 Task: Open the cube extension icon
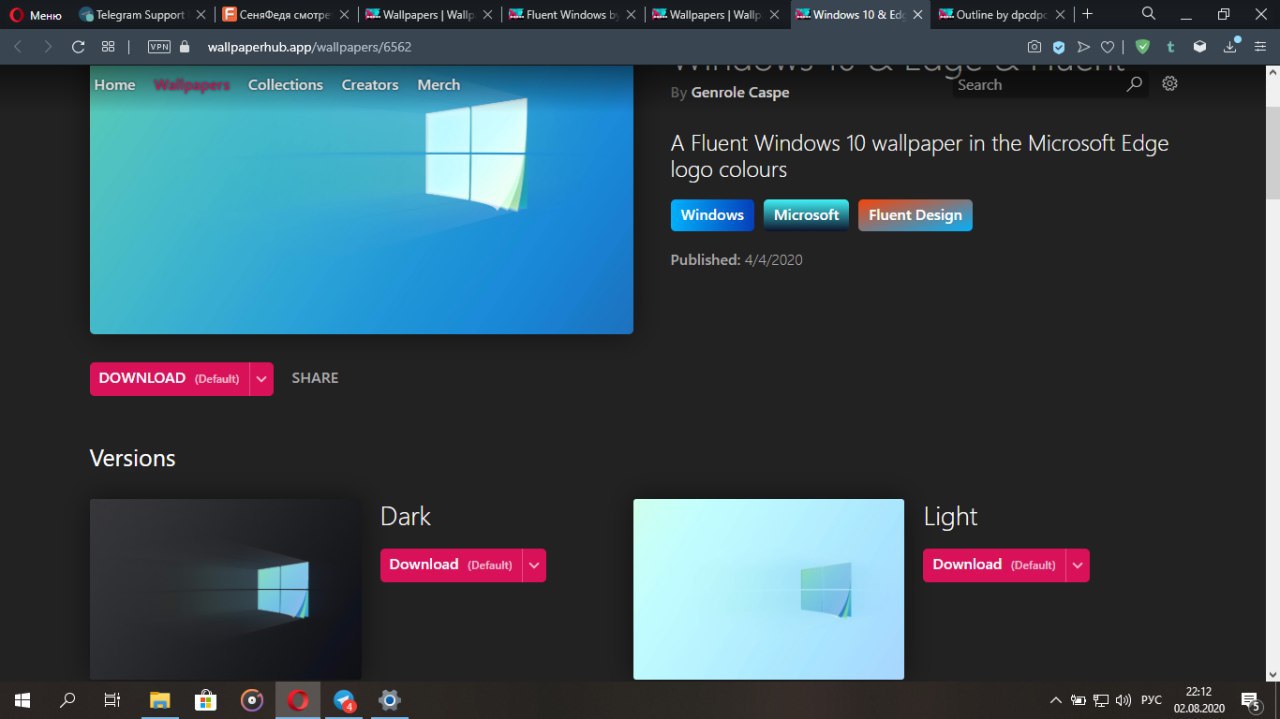(x=1200, y=47)
